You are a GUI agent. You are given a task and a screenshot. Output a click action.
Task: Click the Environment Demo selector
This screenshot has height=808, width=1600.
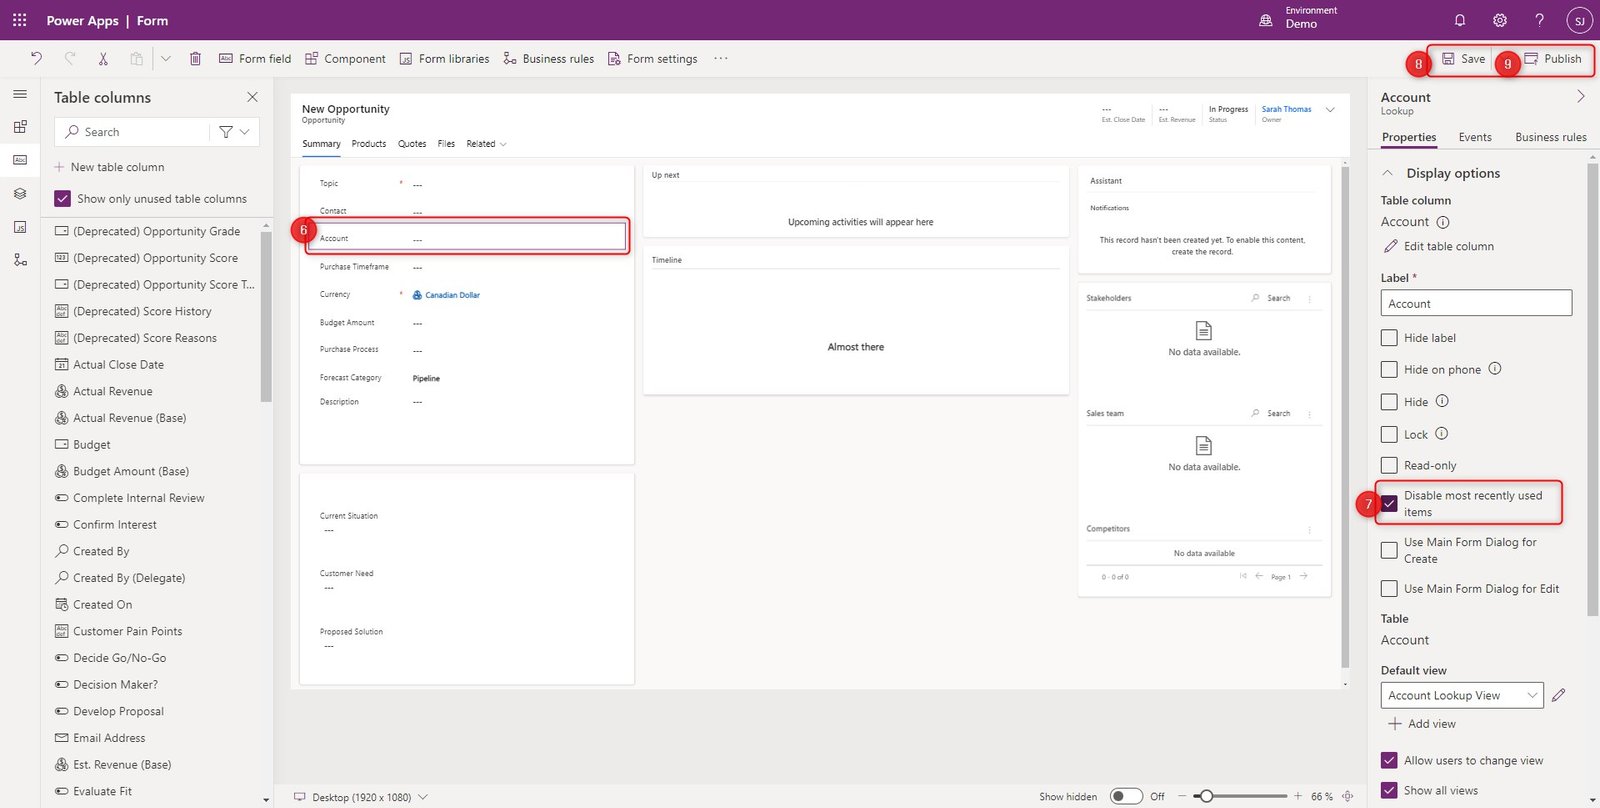click(1299, 18)
